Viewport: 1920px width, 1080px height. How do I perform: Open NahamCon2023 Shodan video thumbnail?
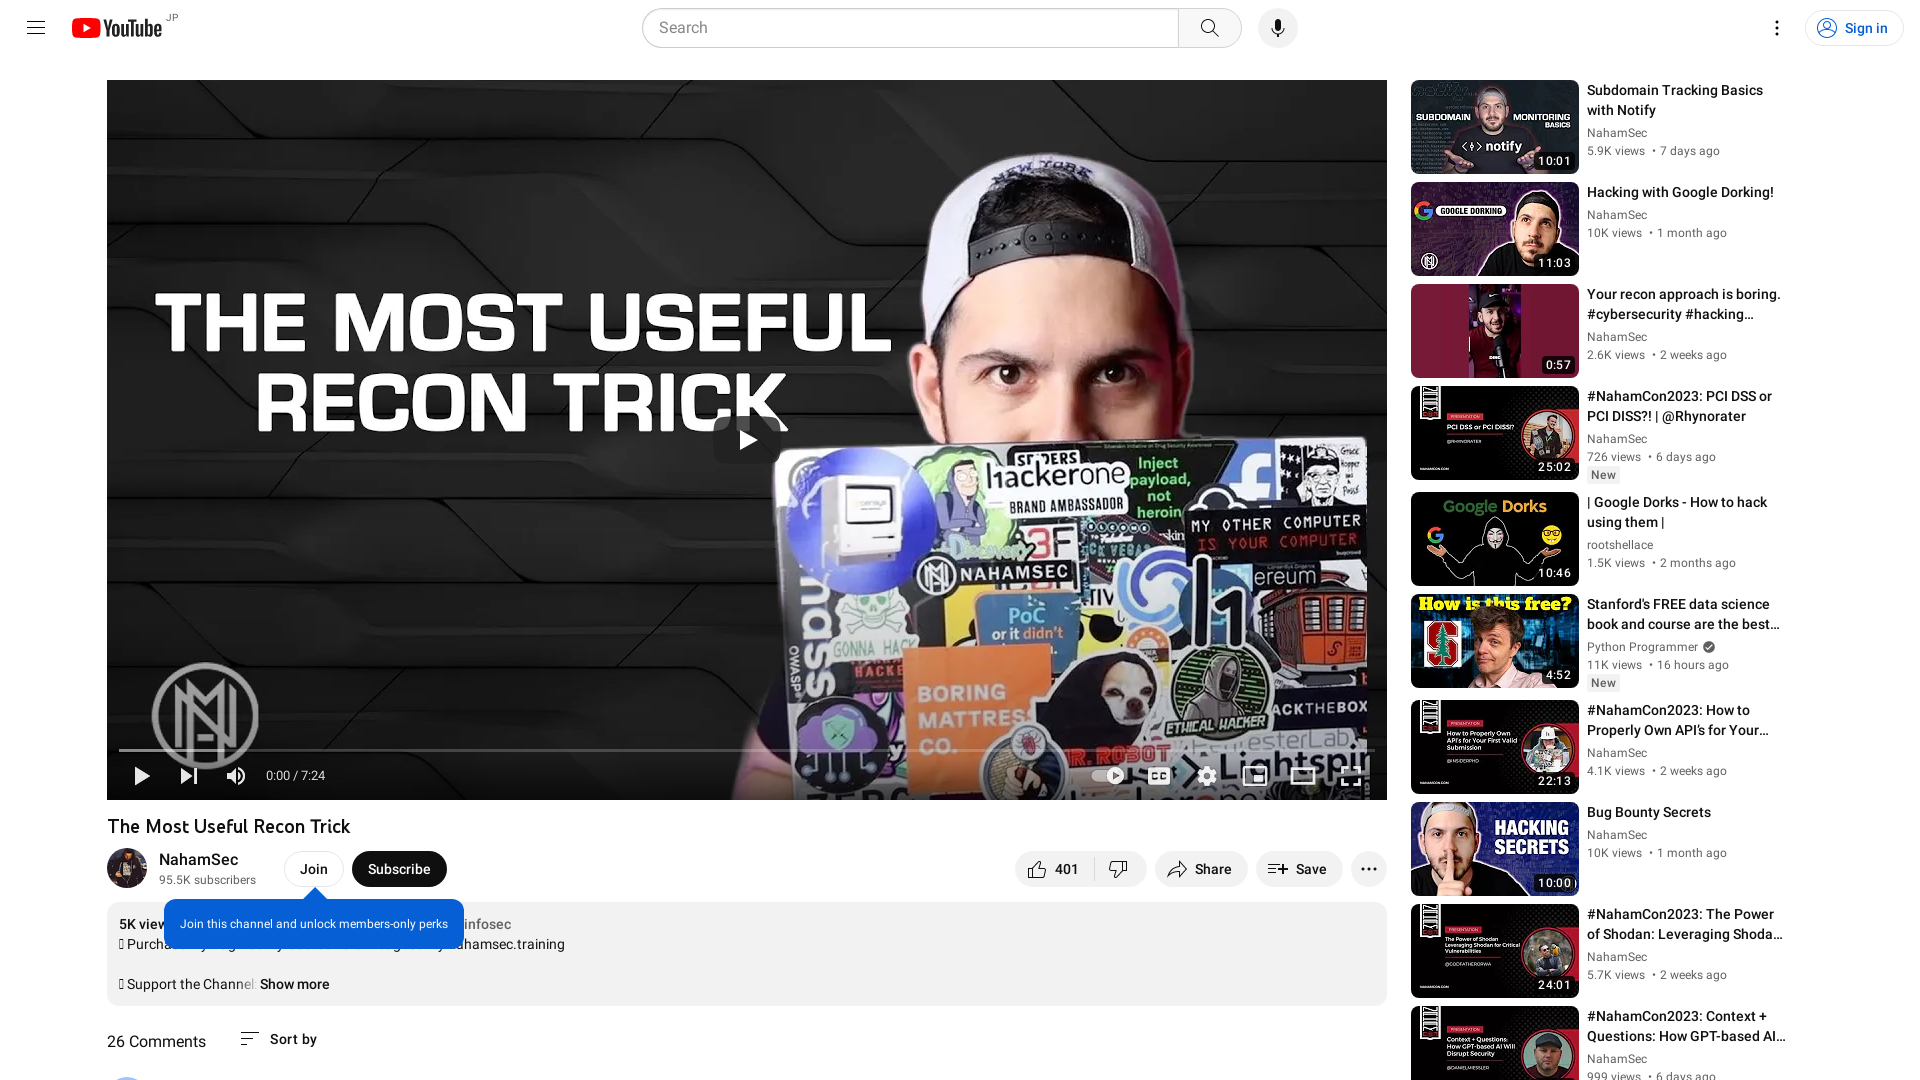(x=1494, y=951)
